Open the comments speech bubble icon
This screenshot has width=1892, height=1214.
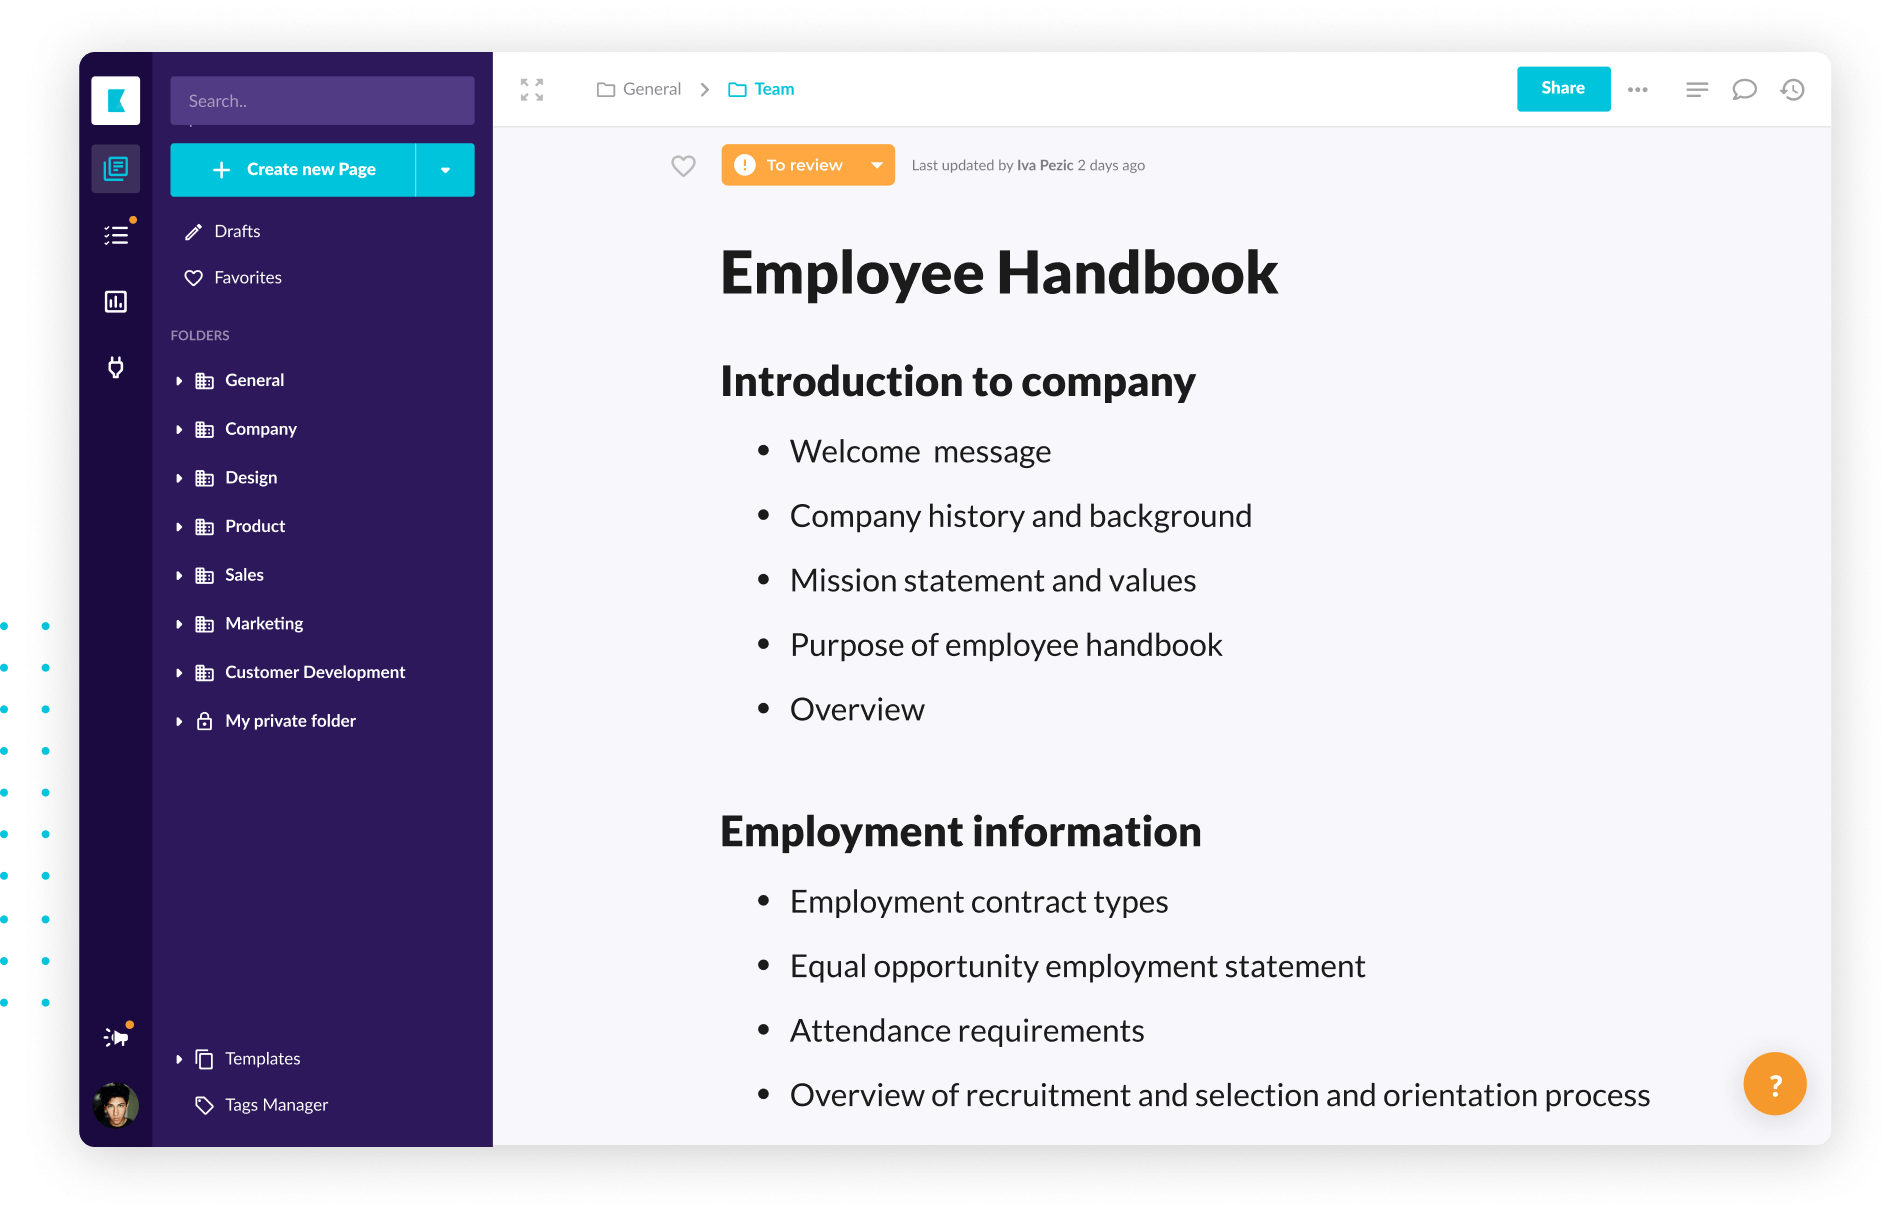pyautogui.click(x=1744, y=90)
